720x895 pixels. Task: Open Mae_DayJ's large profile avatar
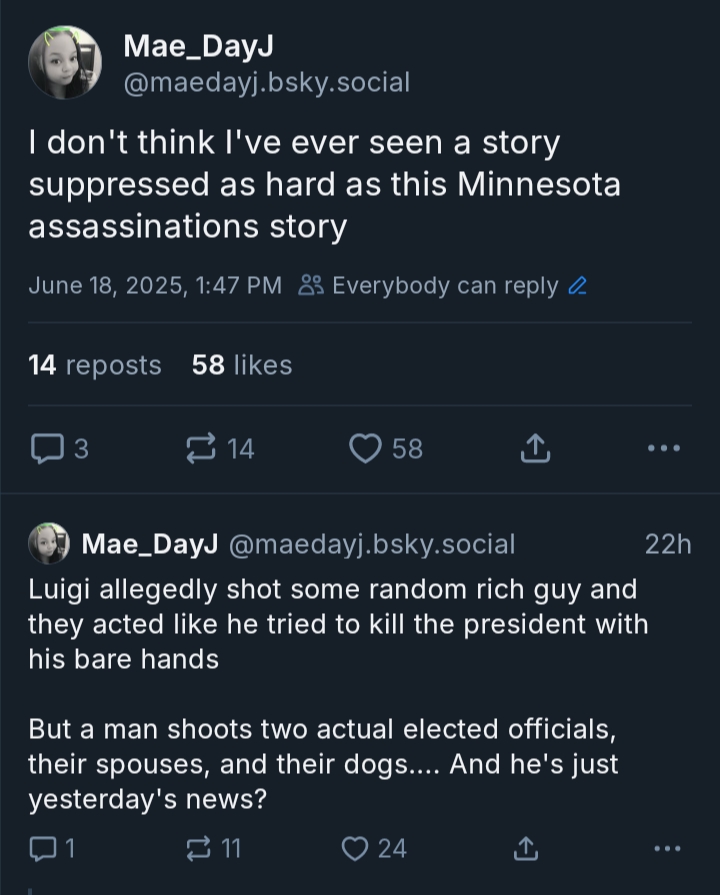pyautogui.click(x=64, y=63)
